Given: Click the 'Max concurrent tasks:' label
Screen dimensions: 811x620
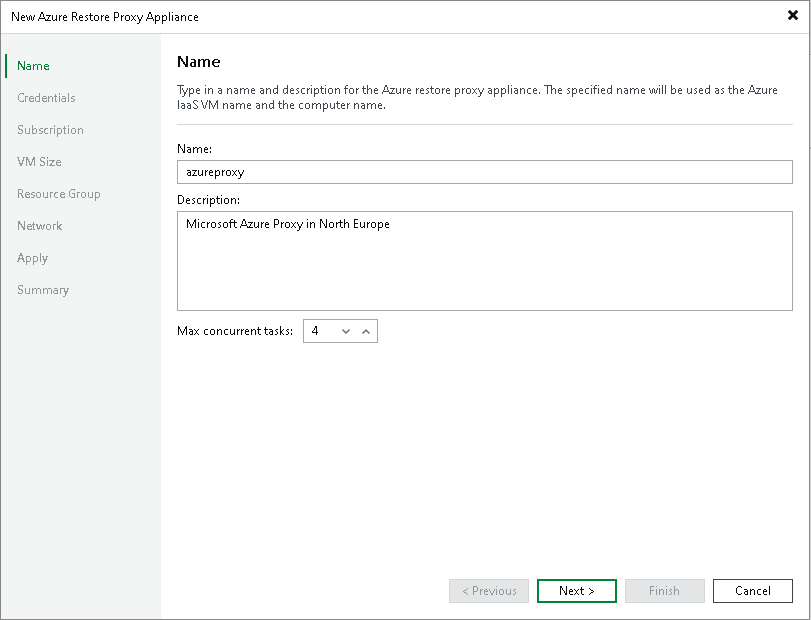Looking at the screenshot, I should tap(235, 331).
